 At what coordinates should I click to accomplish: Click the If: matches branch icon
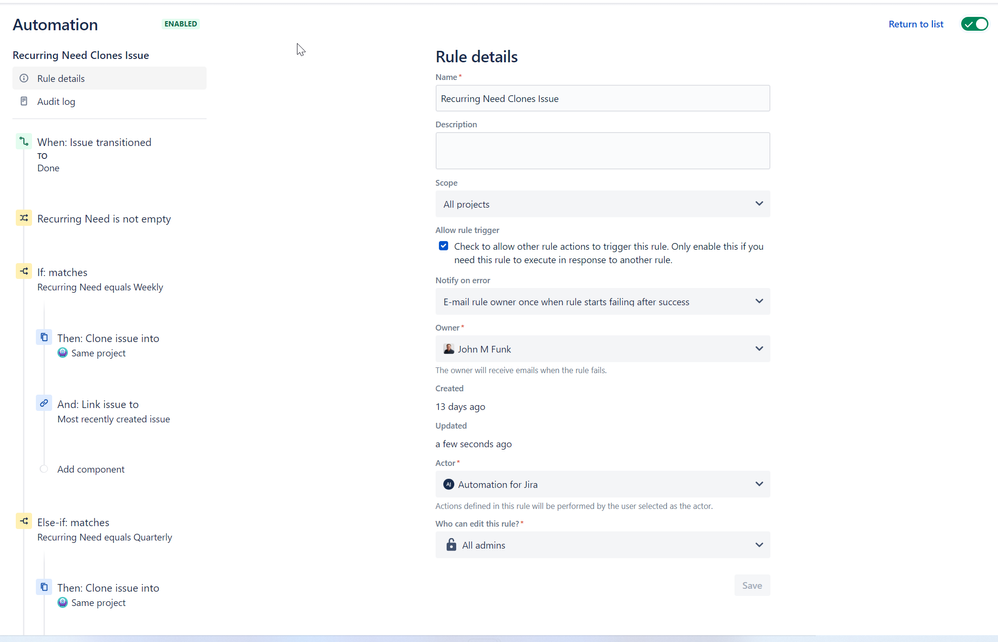22,271
